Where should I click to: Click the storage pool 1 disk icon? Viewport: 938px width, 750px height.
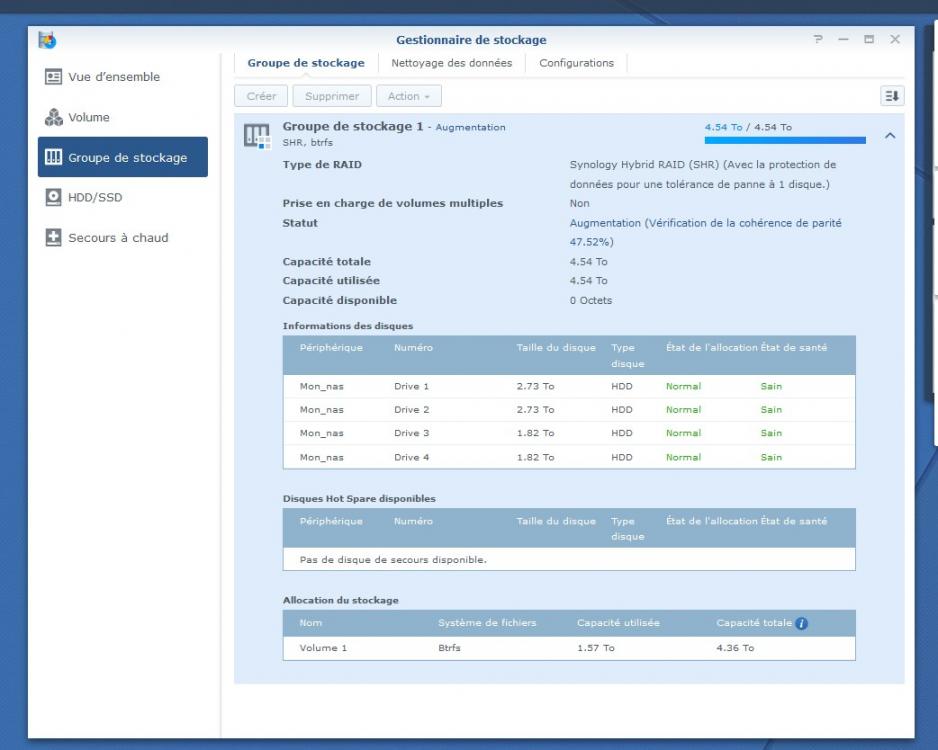pyautogui.click(x=257, y=136)
